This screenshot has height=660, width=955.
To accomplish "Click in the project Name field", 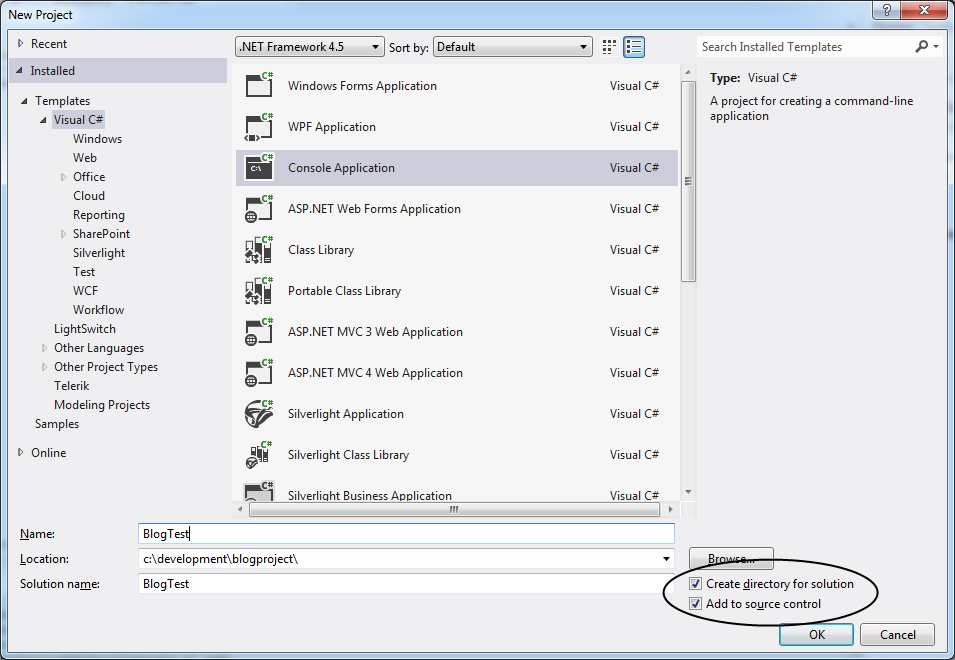I will [406, 534].
